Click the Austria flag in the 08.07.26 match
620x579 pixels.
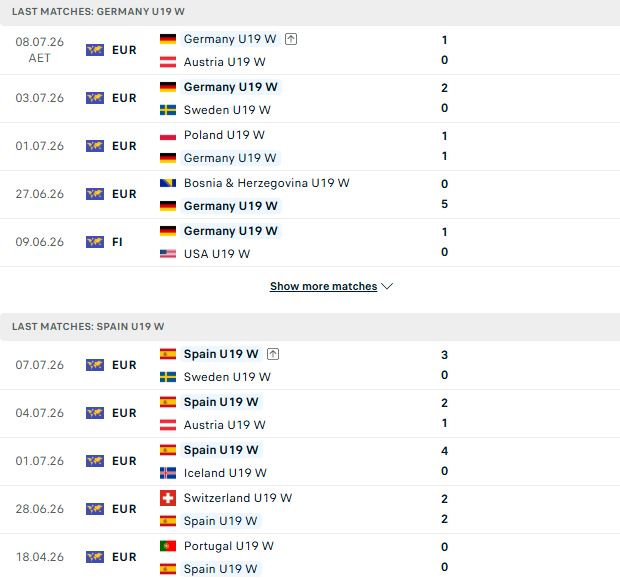(x=168, y=62)
